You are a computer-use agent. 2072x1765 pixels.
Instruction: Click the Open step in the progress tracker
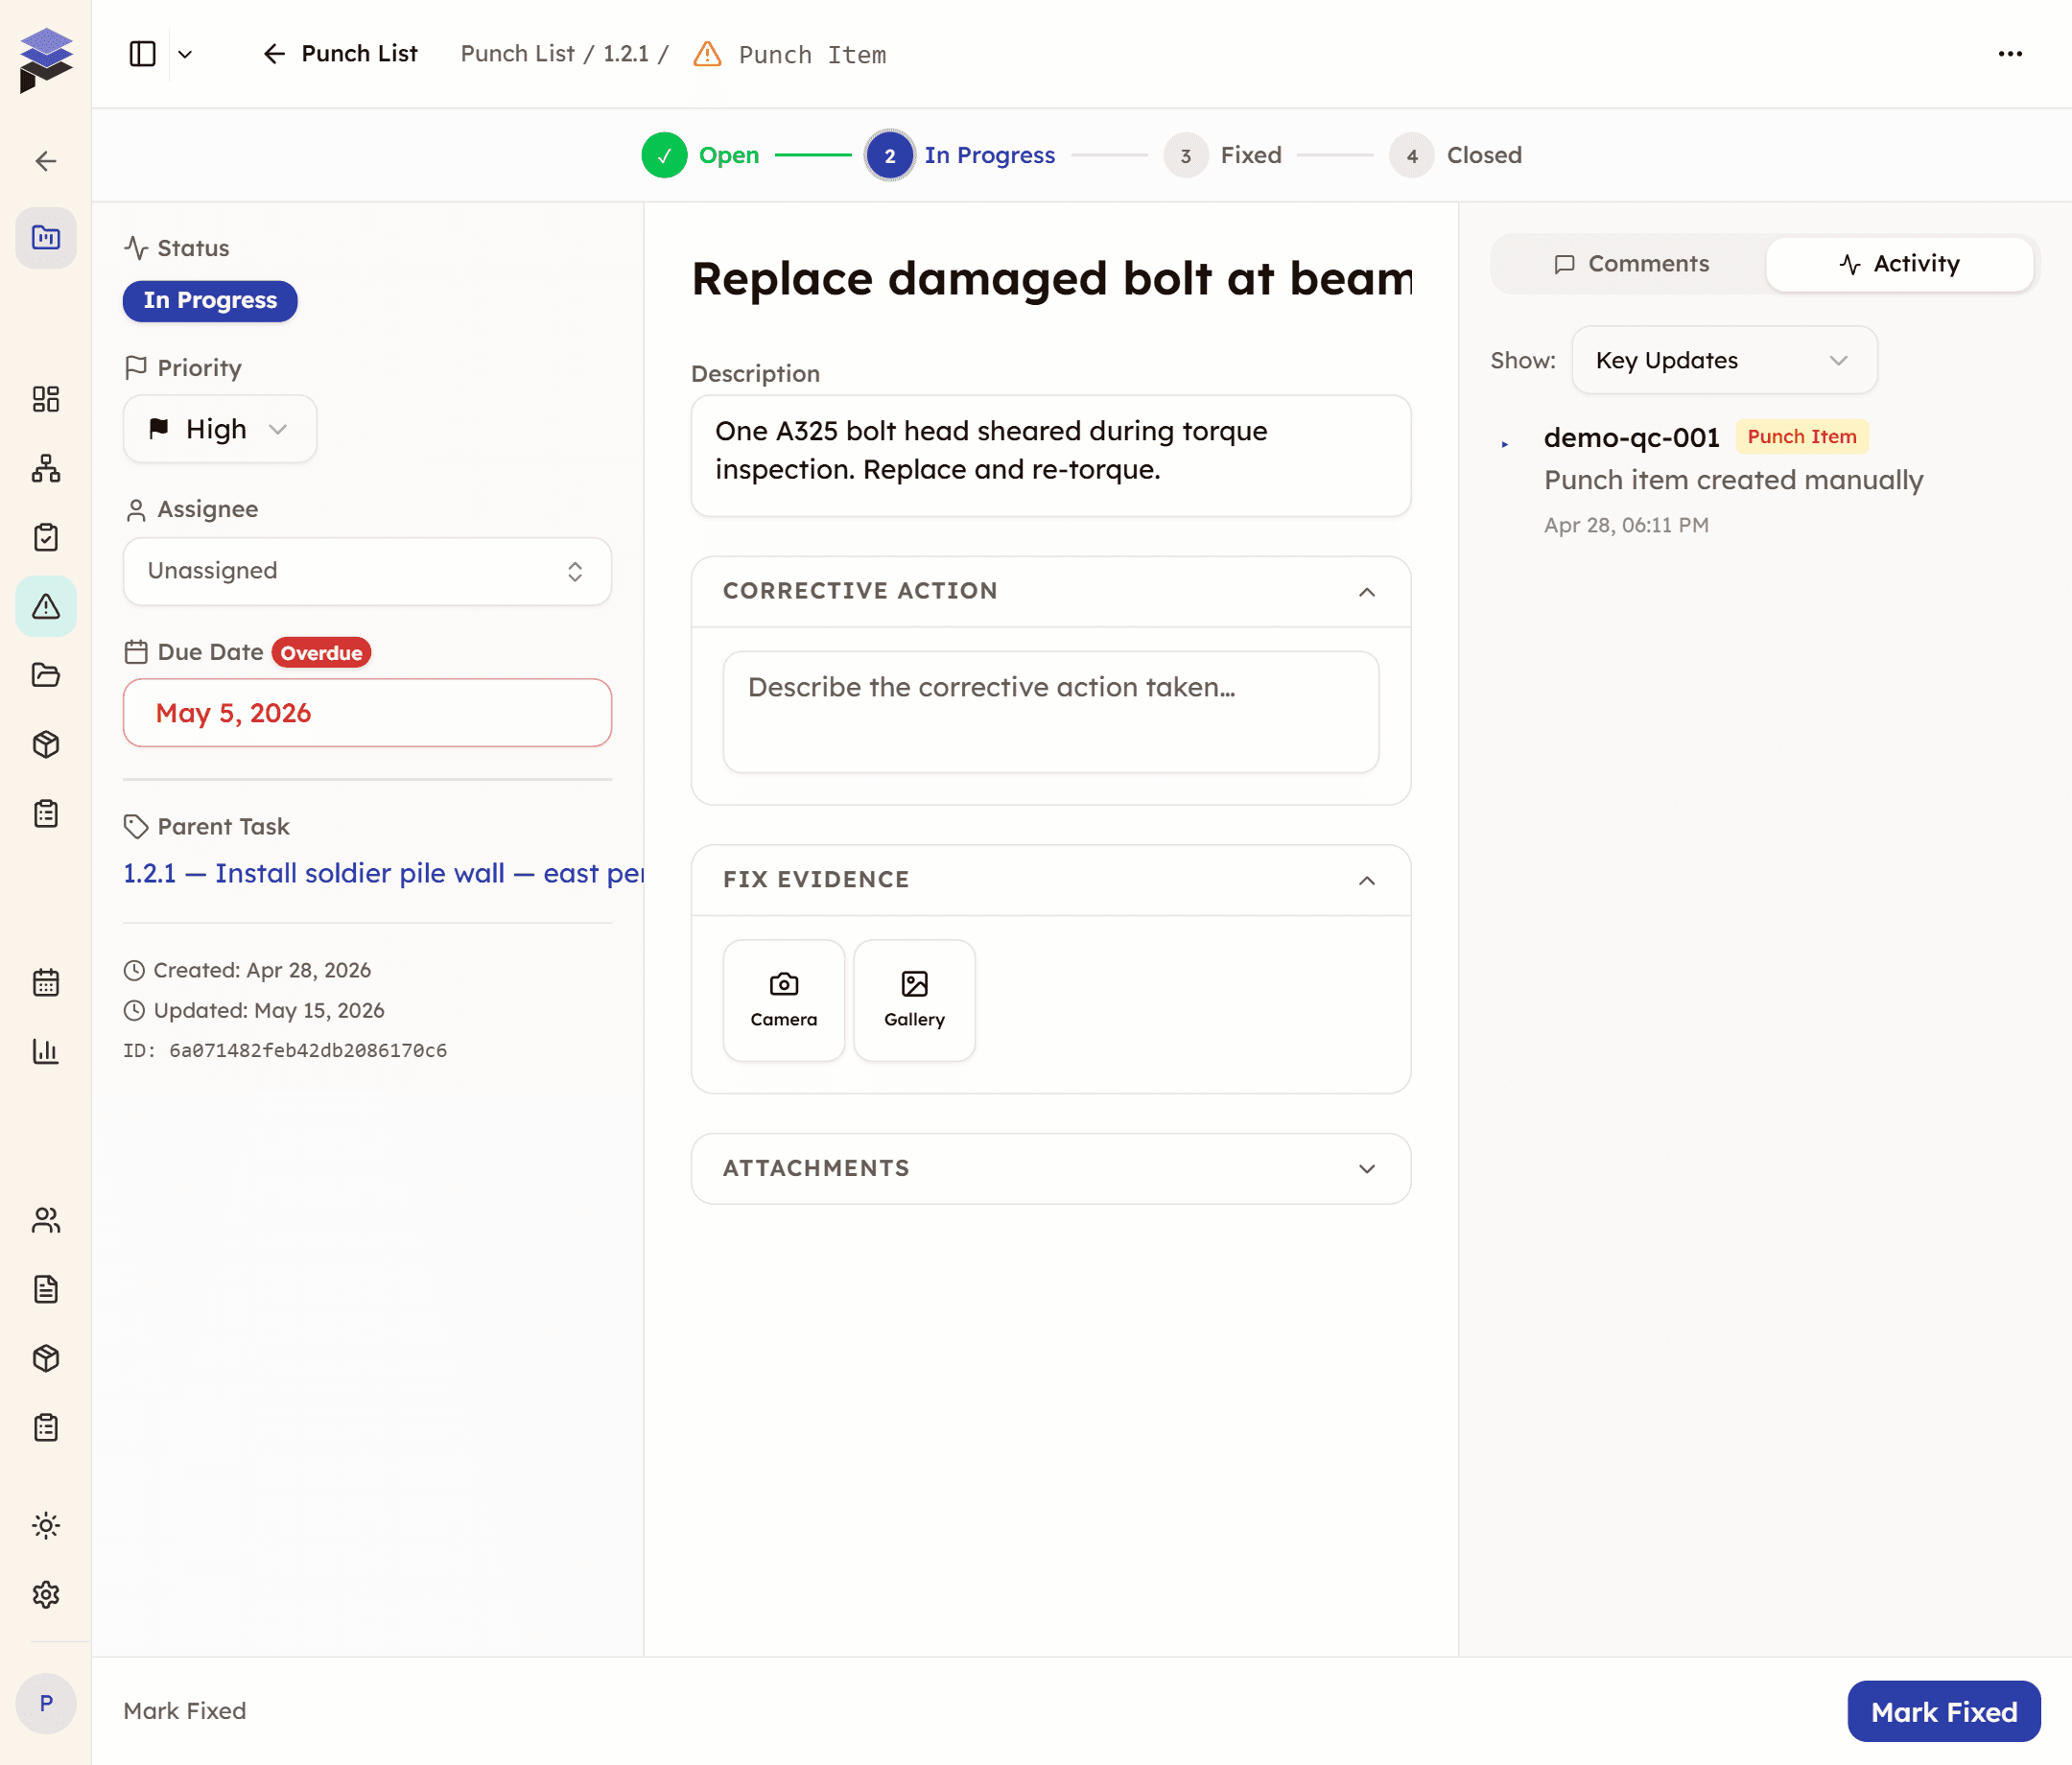(700, 155)
